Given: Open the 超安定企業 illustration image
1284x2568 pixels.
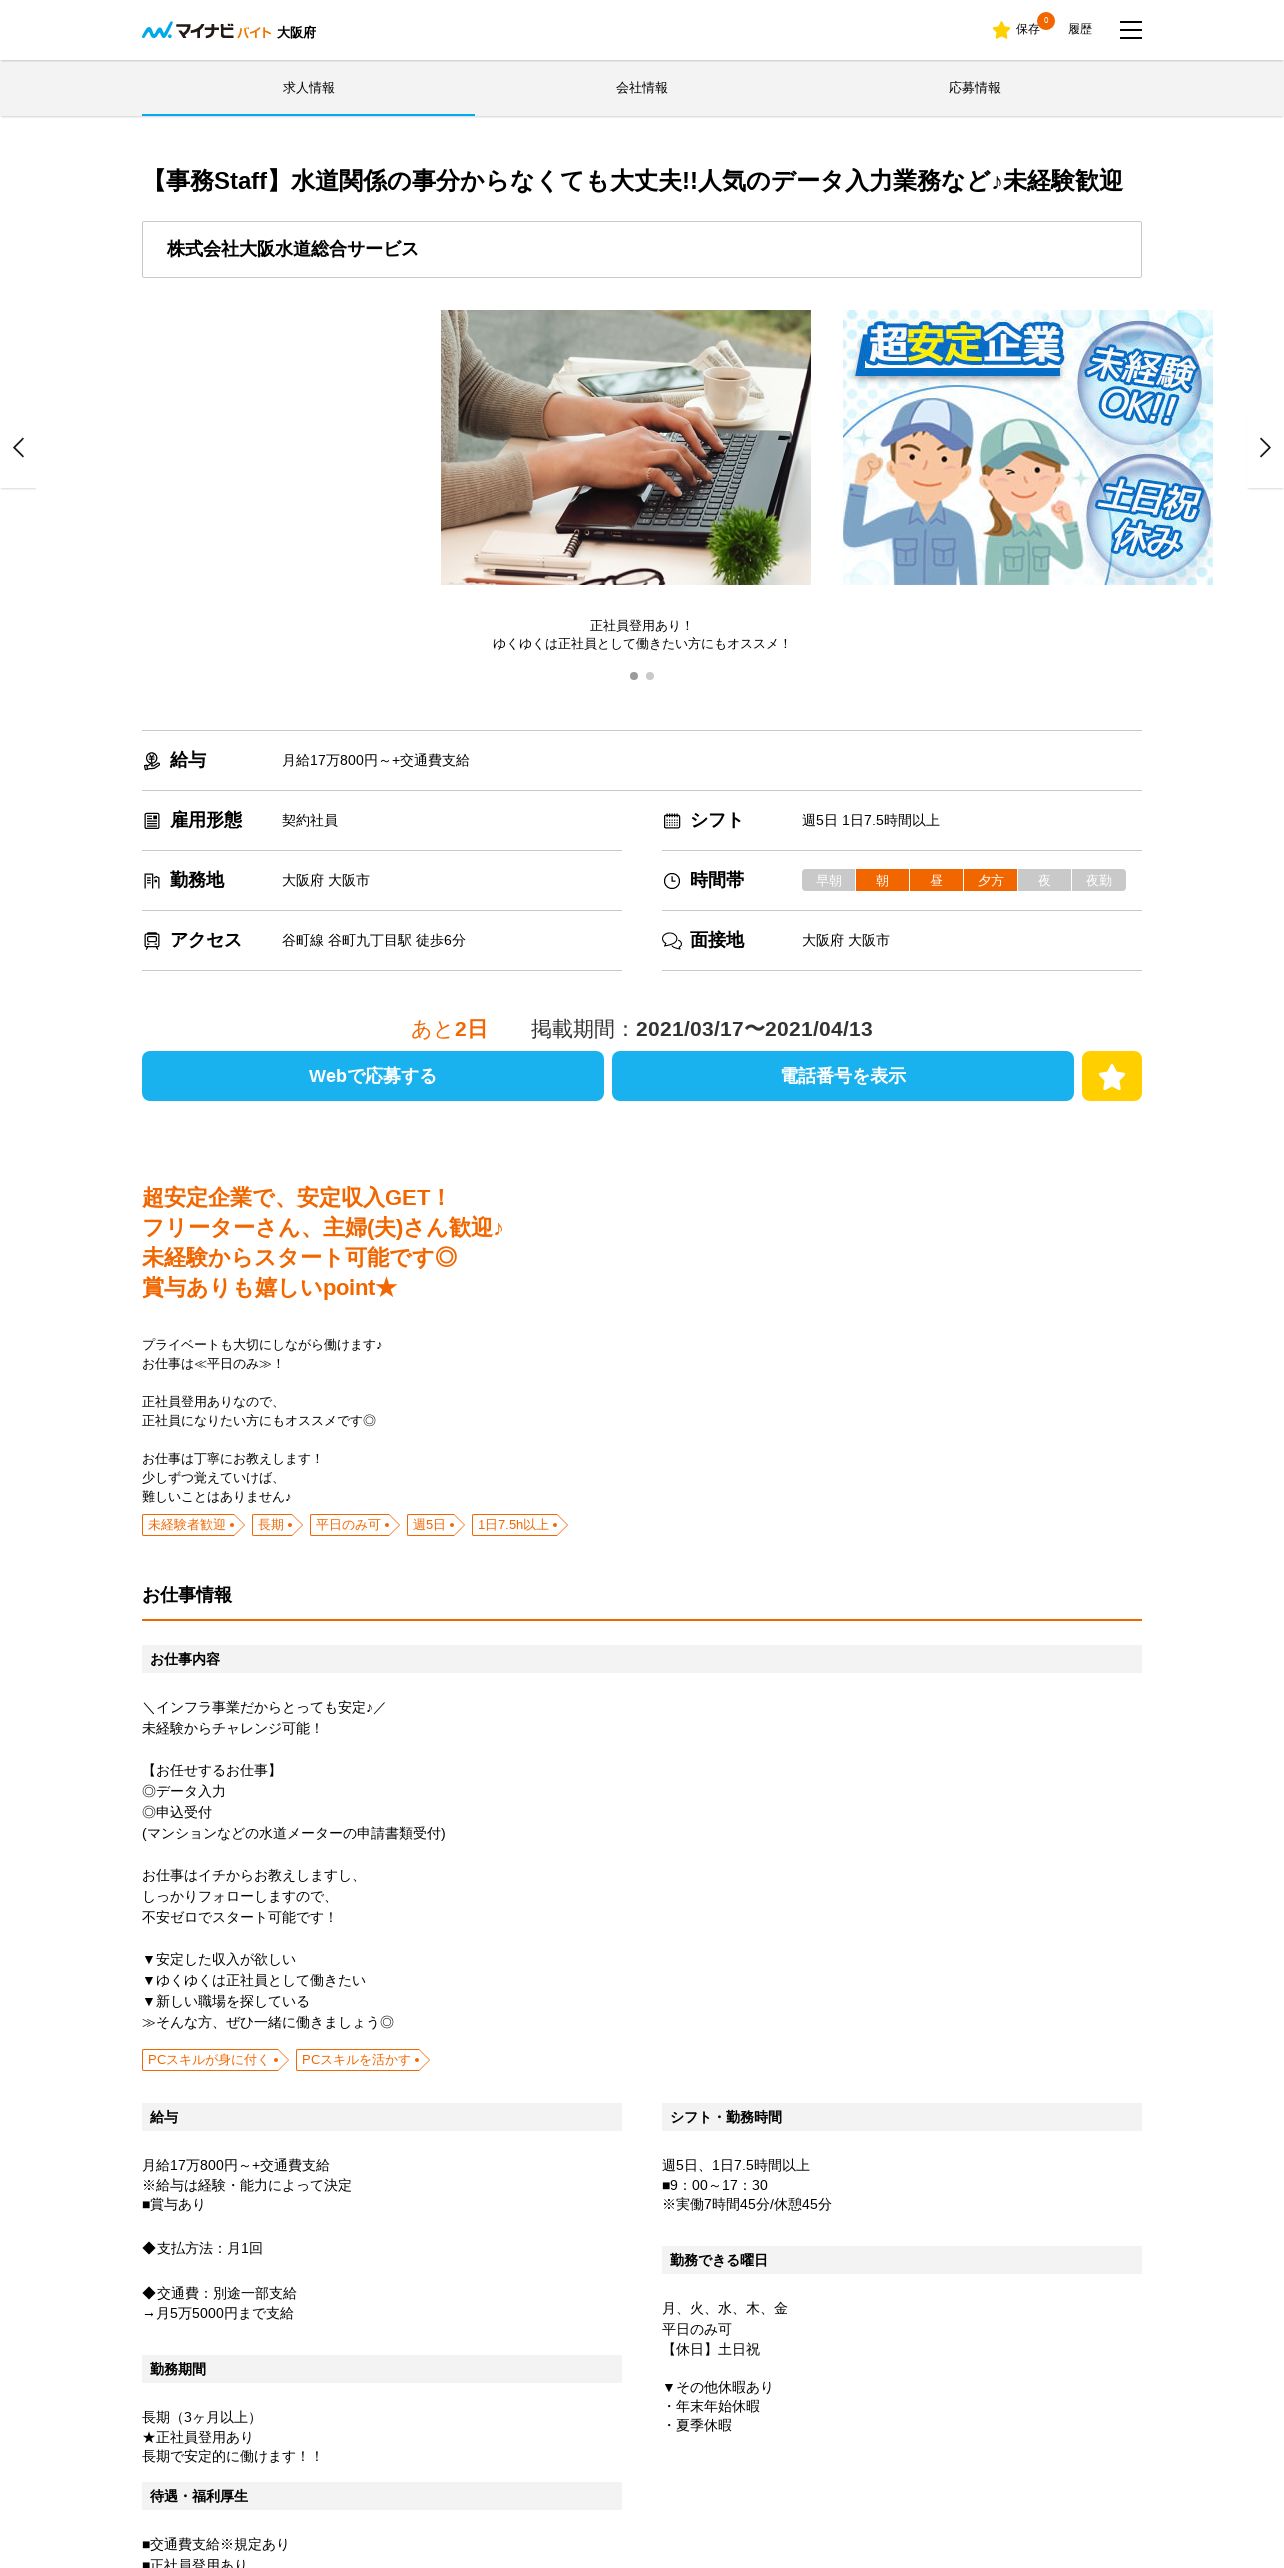Looking at the screenshot, I should coord(1028,447).
